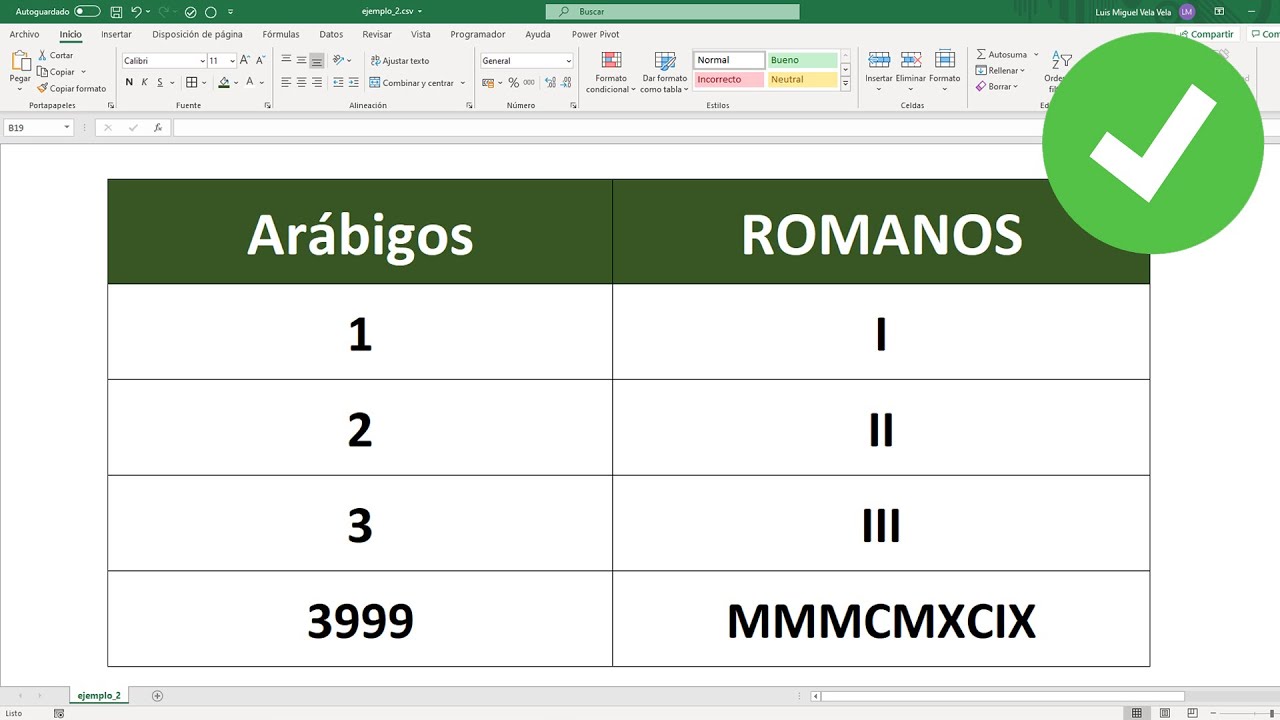The image size is (1280, 720).
Task: Select the ejemplo_2 sheet tab
Action: (x=99, y=695)
